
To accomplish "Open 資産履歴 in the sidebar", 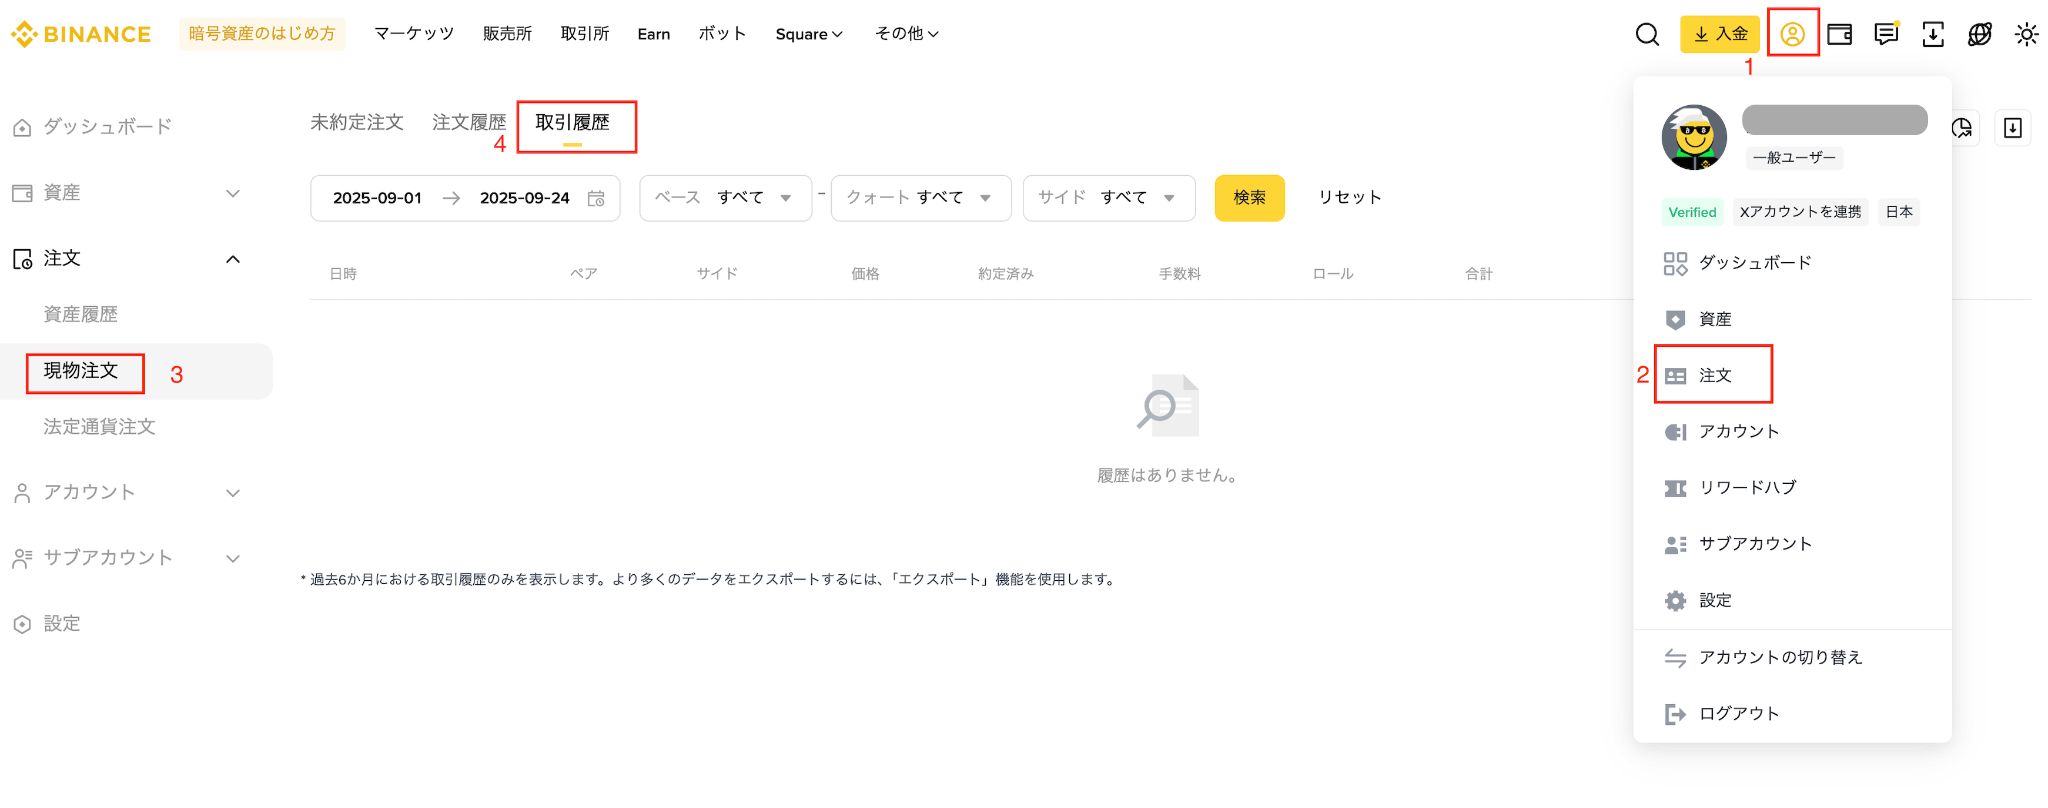I will pos(81,315).
